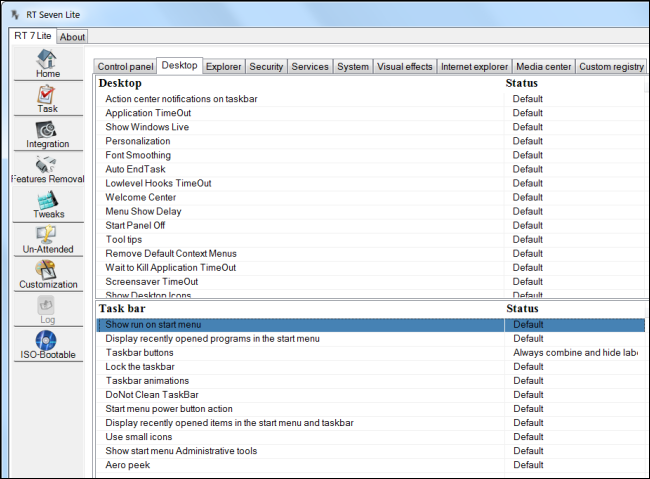
Task: Select the Personalization row
Action: coord(370,141)
